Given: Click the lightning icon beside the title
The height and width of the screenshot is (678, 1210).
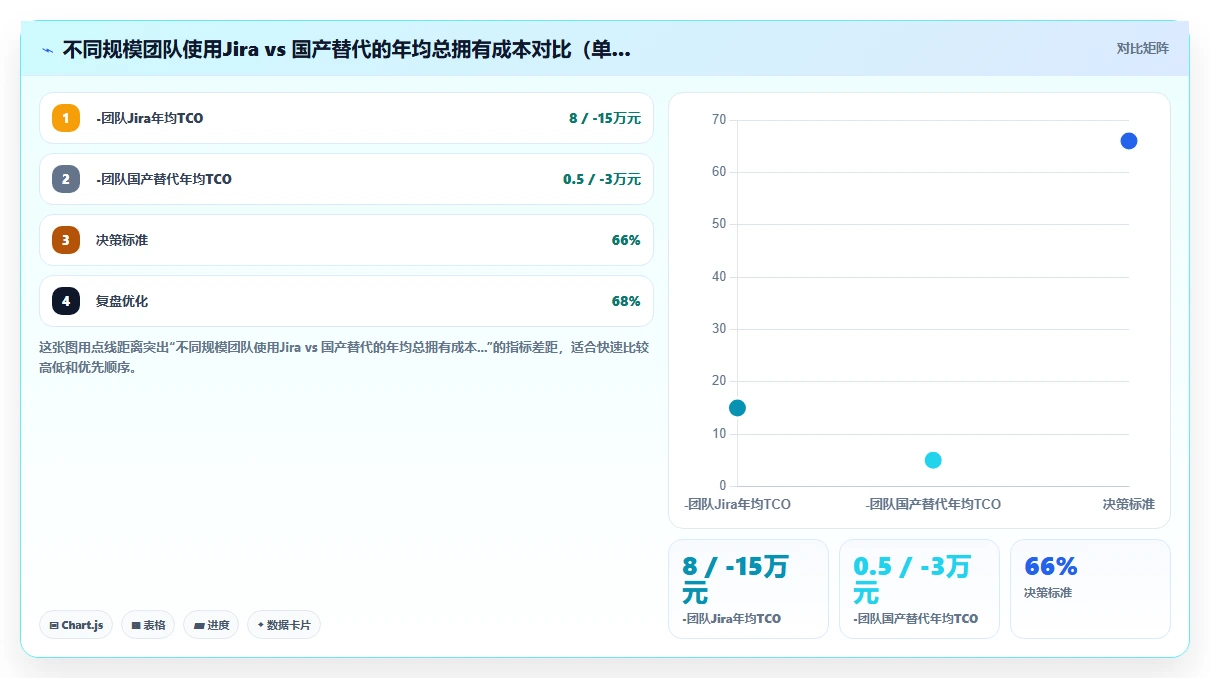Looking at the screenshot, I should click(x=48, y=50).
